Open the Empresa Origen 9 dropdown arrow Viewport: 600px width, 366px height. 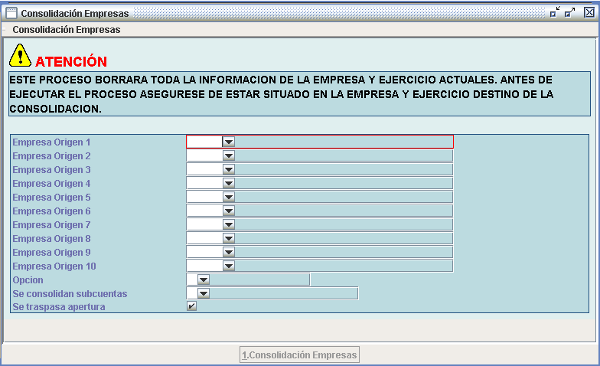point(228,252)
